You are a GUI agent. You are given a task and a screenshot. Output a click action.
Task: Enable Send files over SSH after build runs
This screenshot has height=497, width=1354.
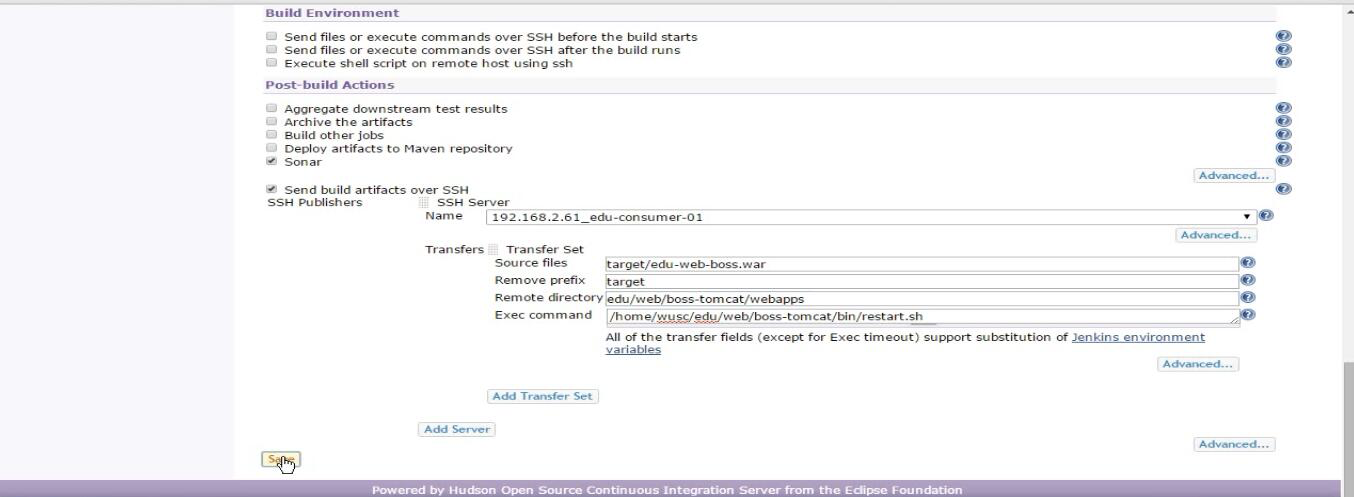coord(271,49)
